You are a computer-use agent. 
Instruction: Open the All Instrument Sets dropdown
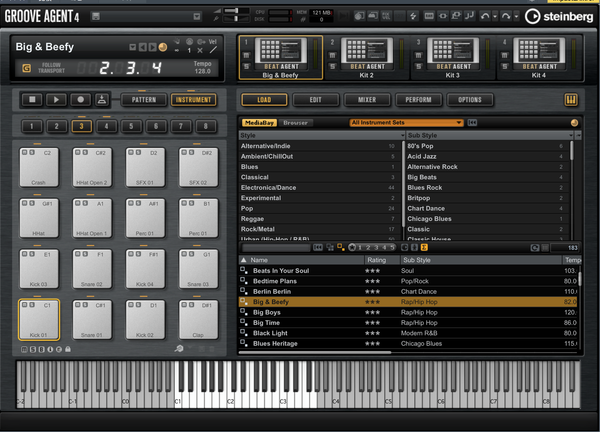coord(406,122)
